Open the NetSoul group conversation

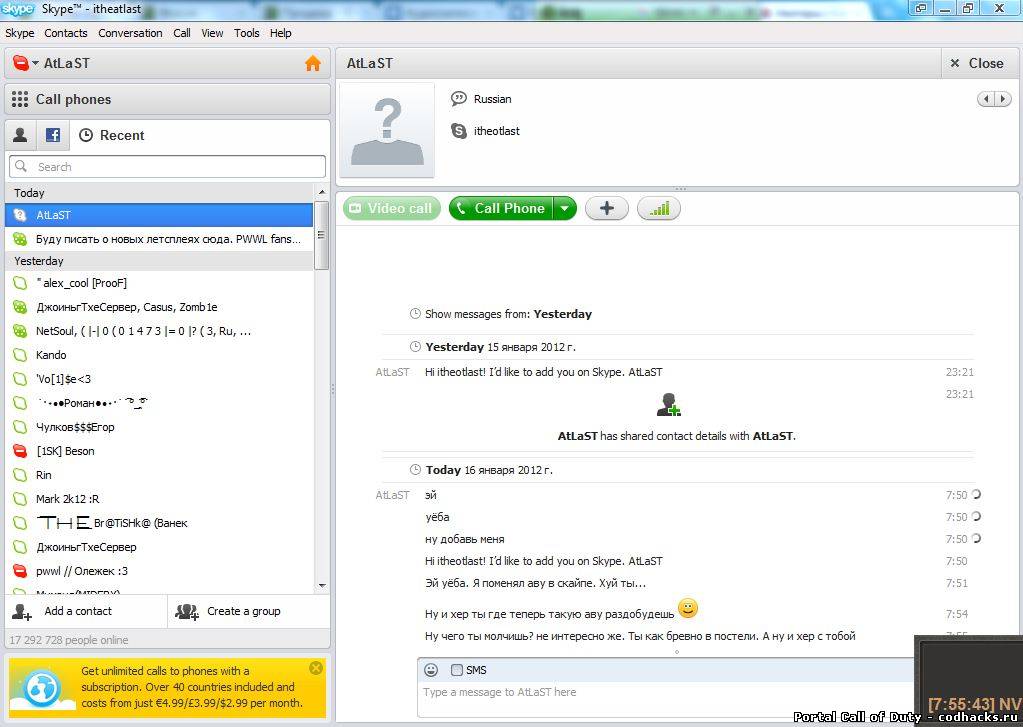pos(159,331)
